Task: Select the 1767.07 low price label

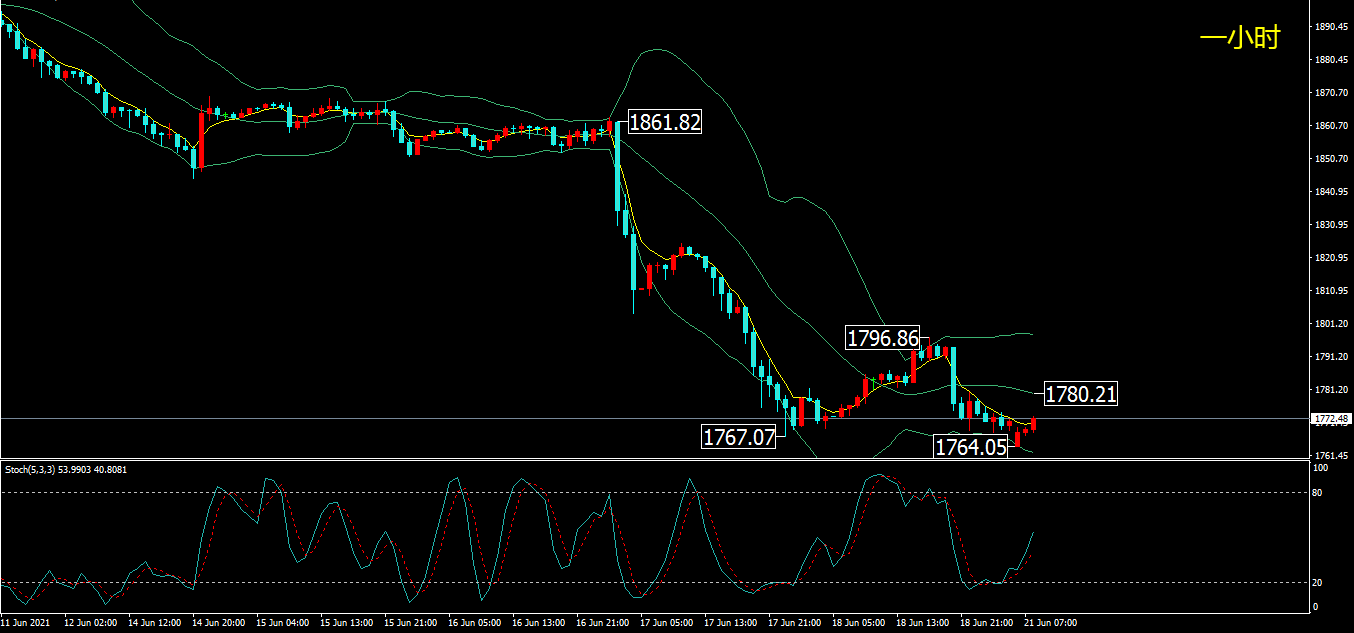Action: [x=739, y=437]
